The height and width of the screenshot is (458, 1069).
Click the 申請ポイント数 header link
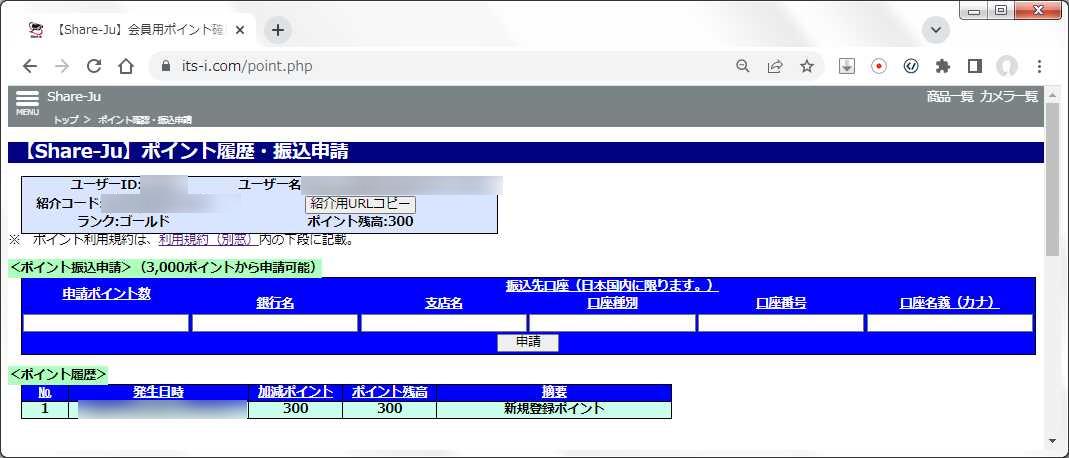(x=106, y=294)
